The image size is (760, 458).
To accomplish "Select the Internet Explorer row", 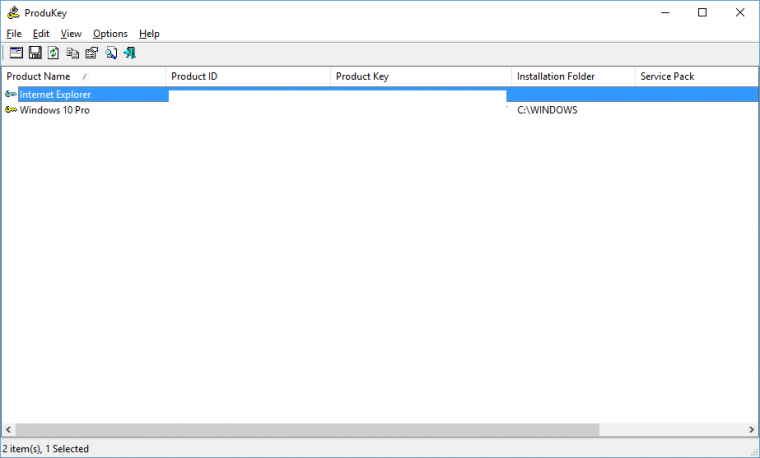I will coord(380,95).
